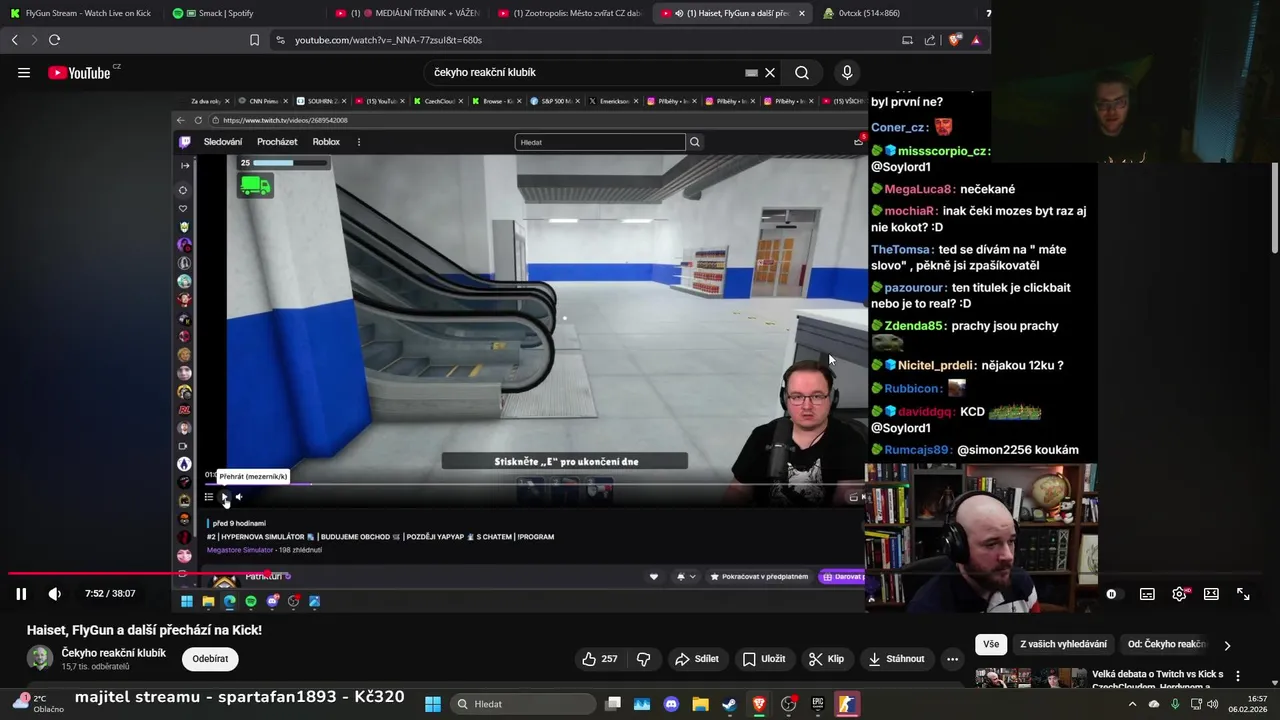Select the Vše filter chip
Image resolution: width=1280 pixels, height=720 pixels.
991,645
